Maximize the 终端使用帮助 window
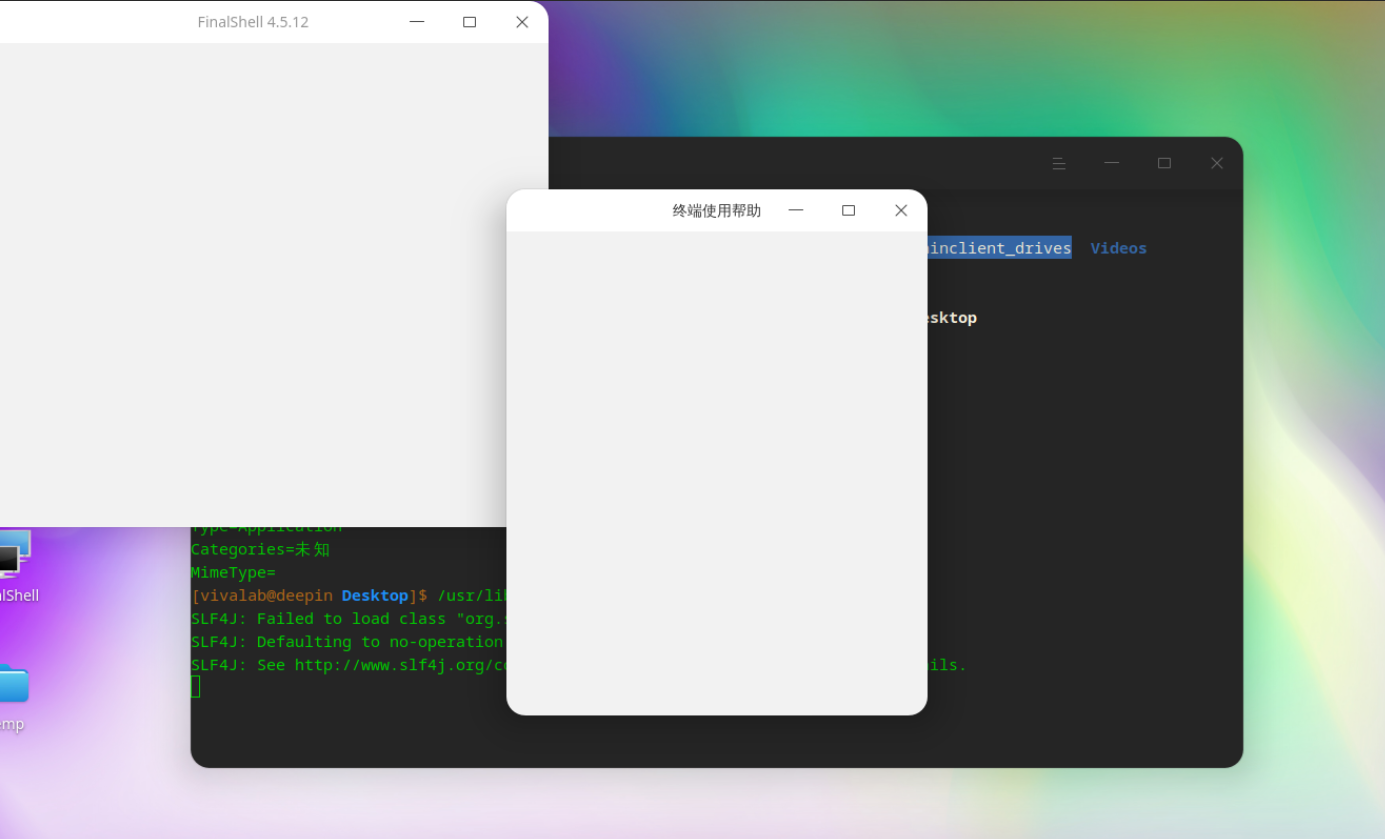 848,210
